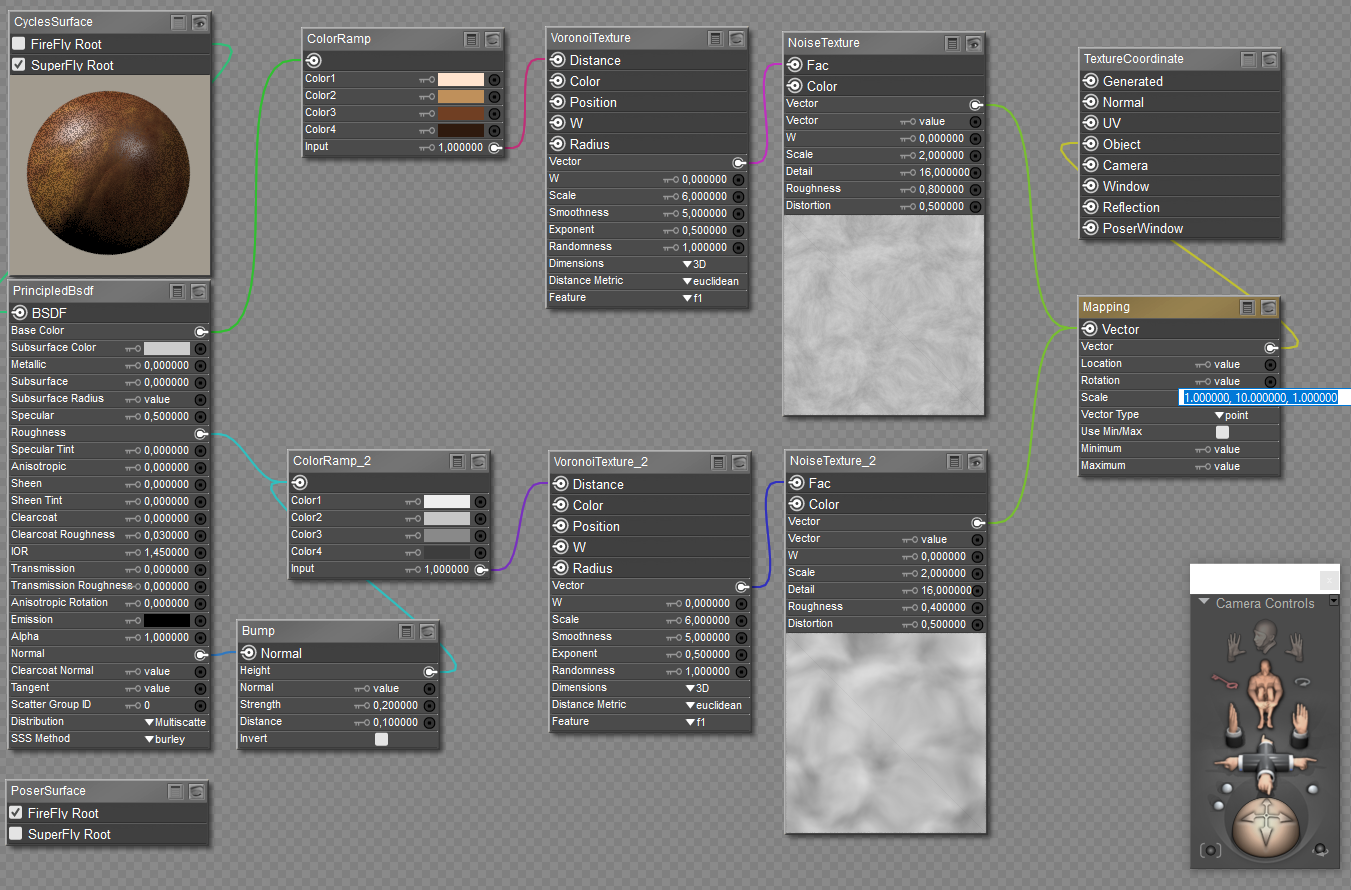Pick the Emission black swatch
Screen dimensions: 1351x890
click(167, 620)
